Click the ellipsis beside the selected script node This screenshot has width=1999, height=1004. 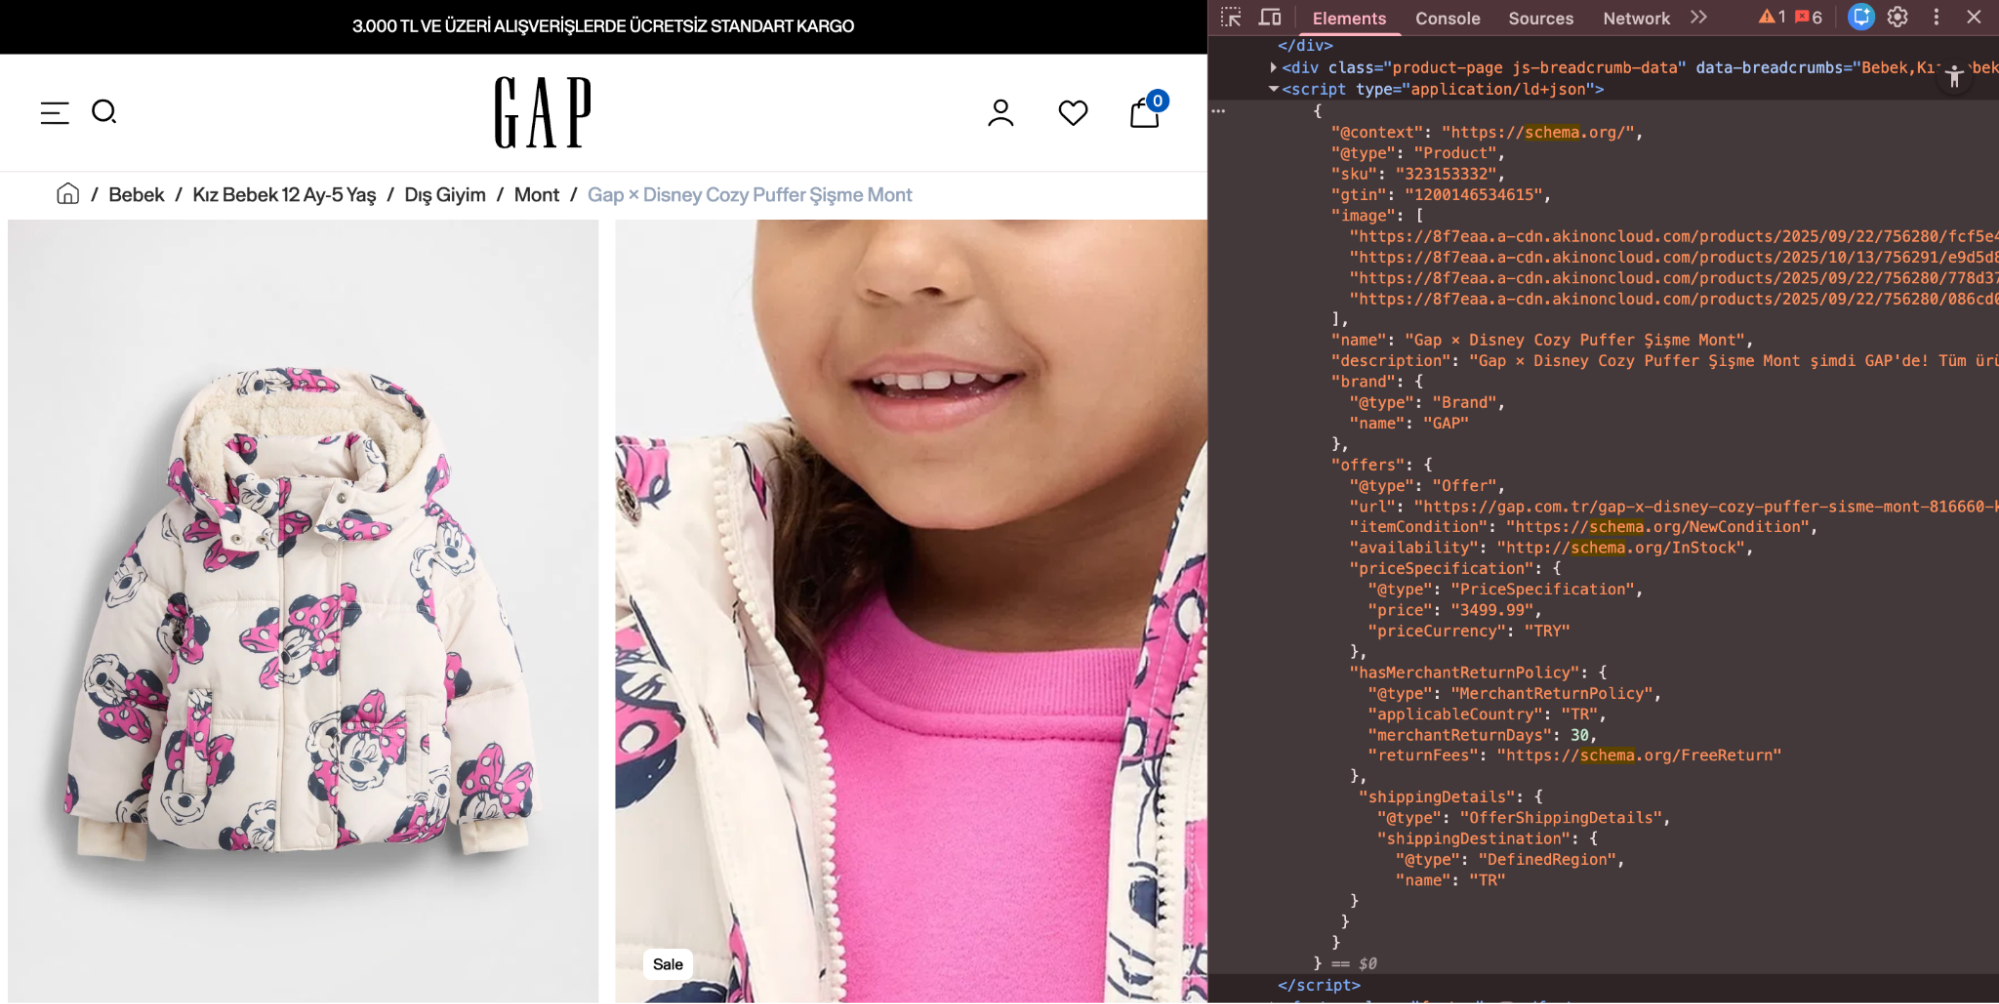coord(1218,111)
